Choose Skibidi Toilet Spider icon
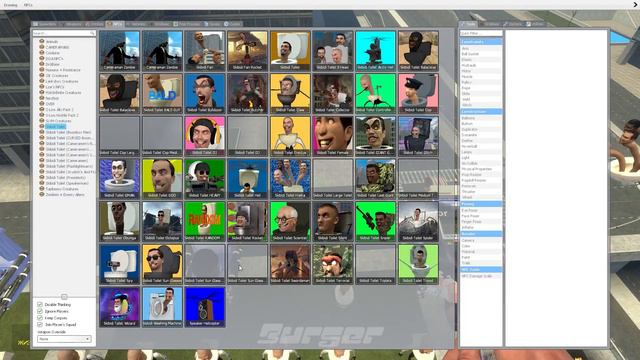This screenshot has height=360, width=640. [x=418, y=221]
